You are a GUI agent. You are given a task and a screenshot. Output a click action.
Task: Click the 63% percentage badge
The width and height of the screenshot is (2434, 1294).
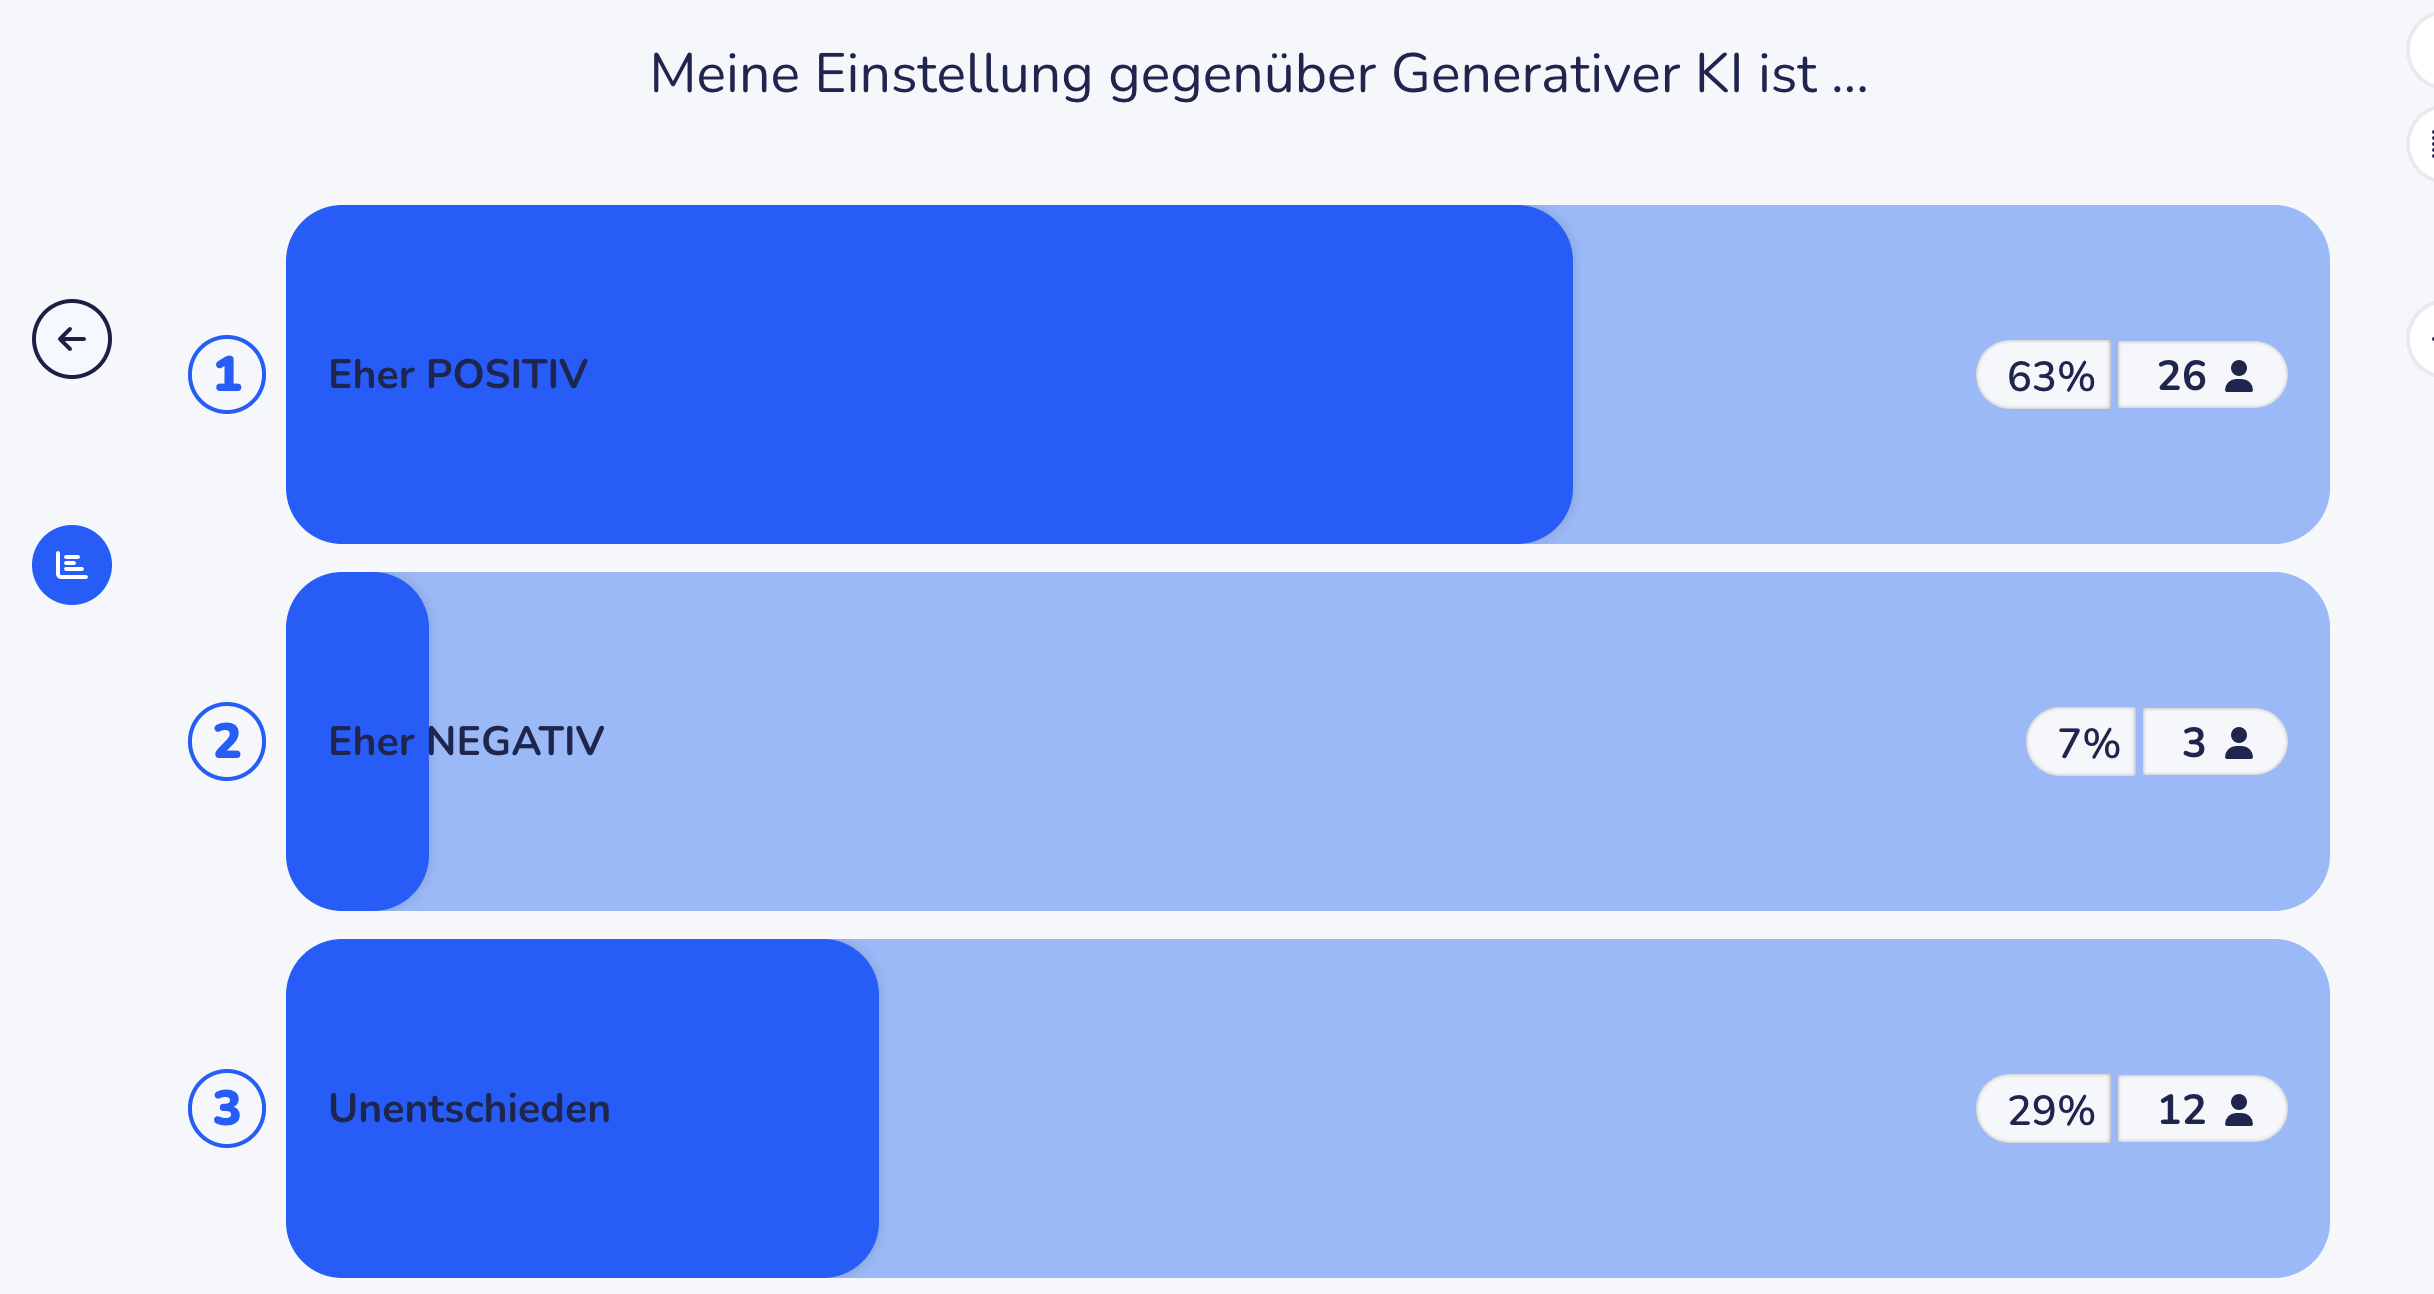click(2050, 376)
